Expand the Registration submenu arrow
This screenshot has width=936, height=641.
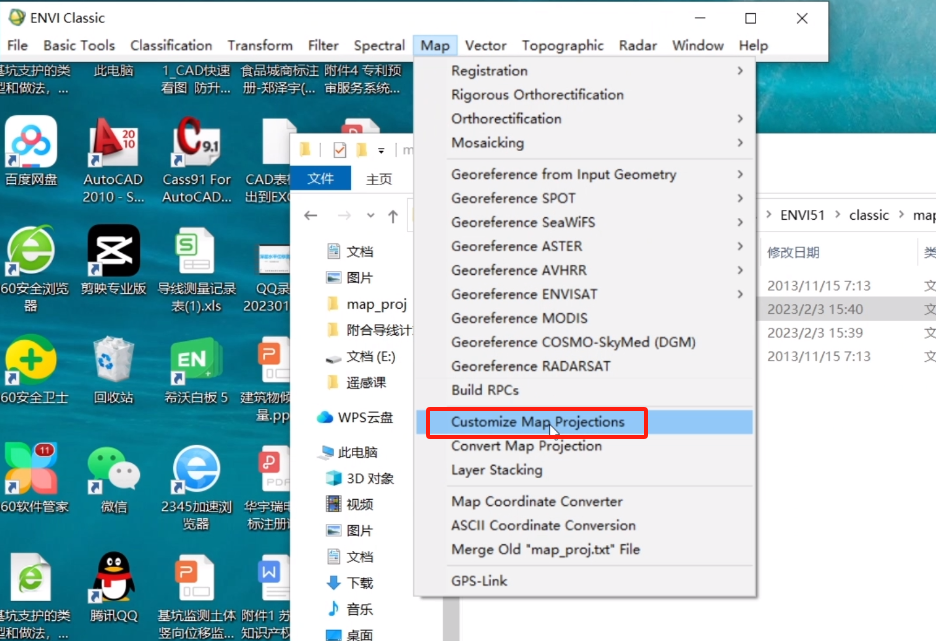pos(740,71)
